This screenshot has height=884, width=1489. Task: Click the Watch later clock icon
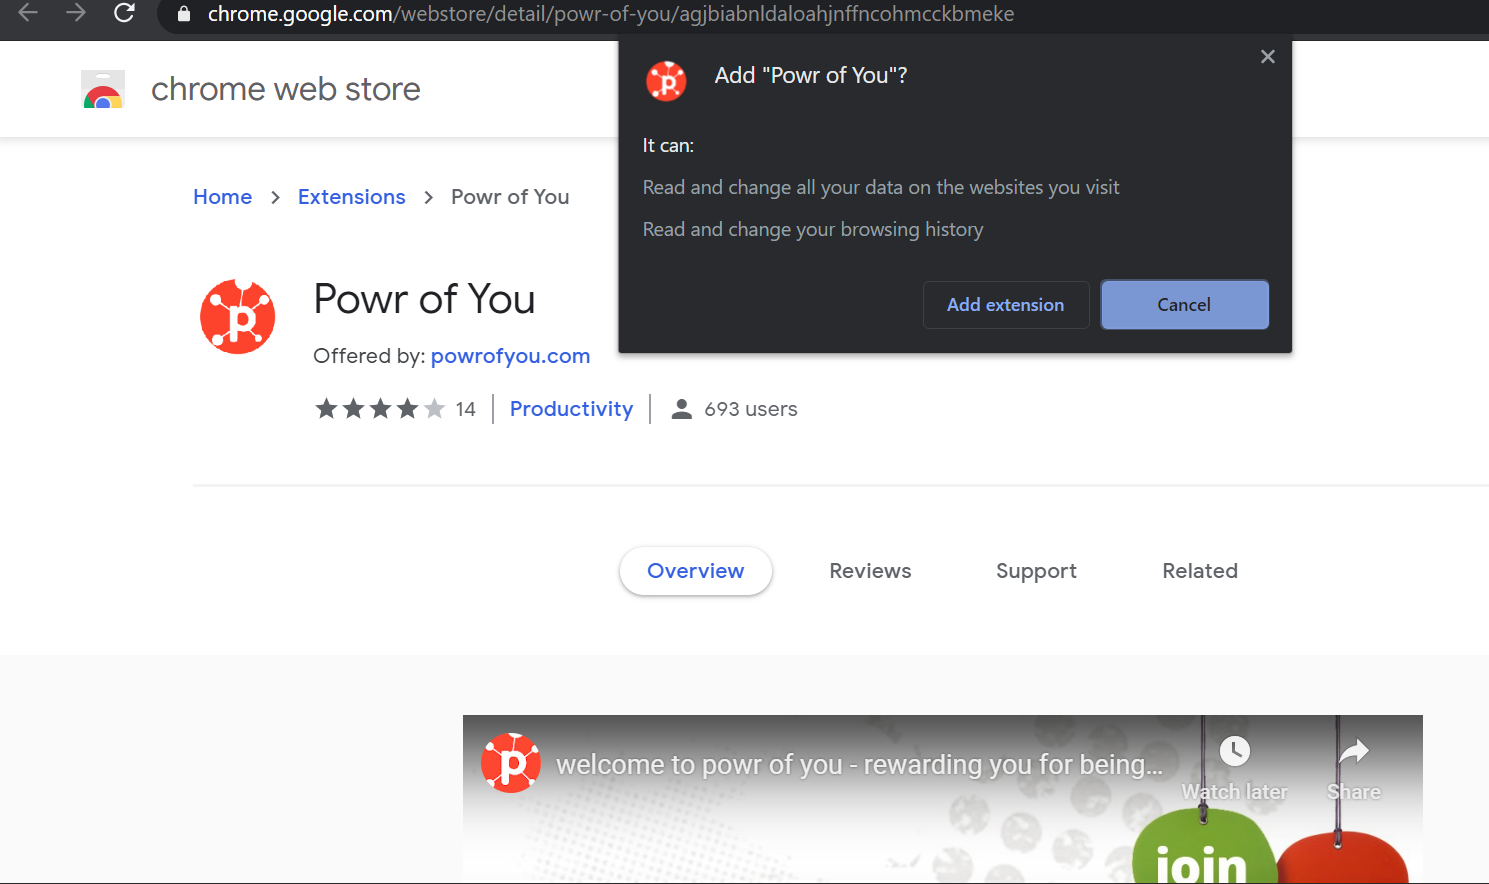[1235, 751]
